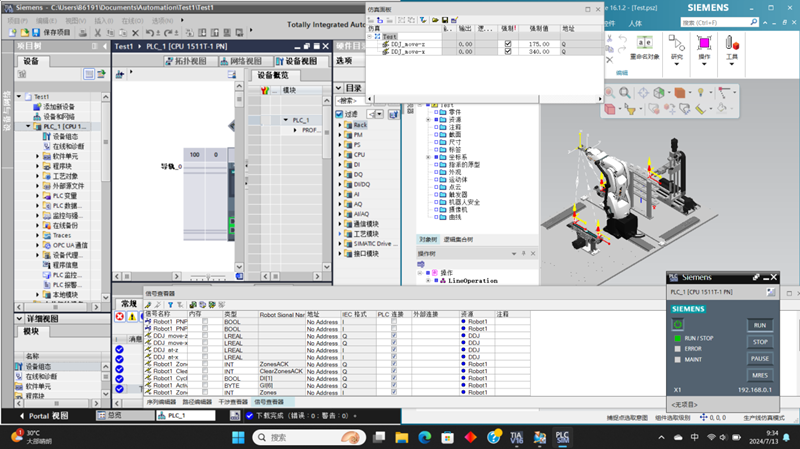800x449 pixels.
Task: Expand the Traces node in project tree
Action: tap(37, 235)
